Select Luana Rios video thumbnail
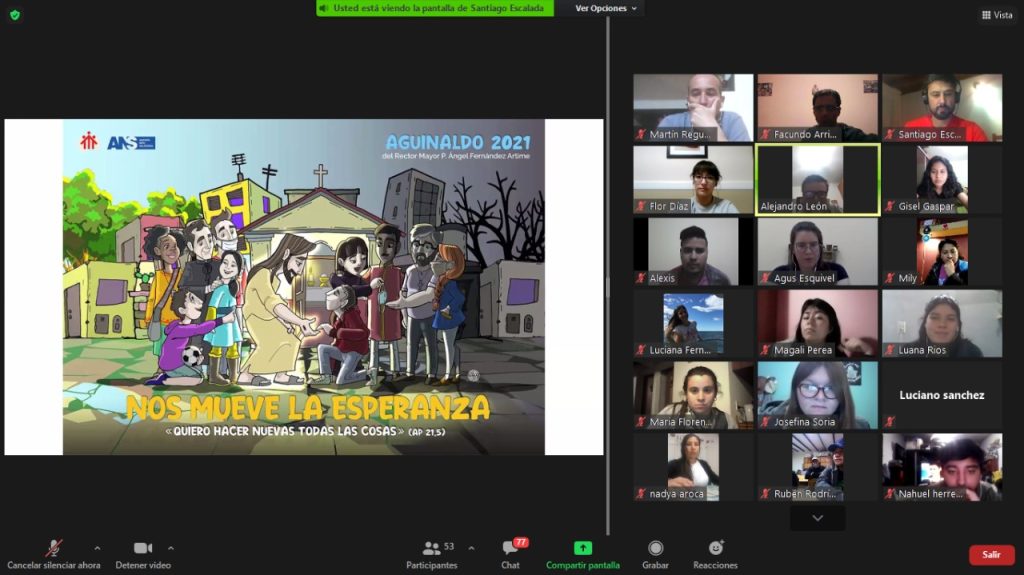 coord(942,323)
